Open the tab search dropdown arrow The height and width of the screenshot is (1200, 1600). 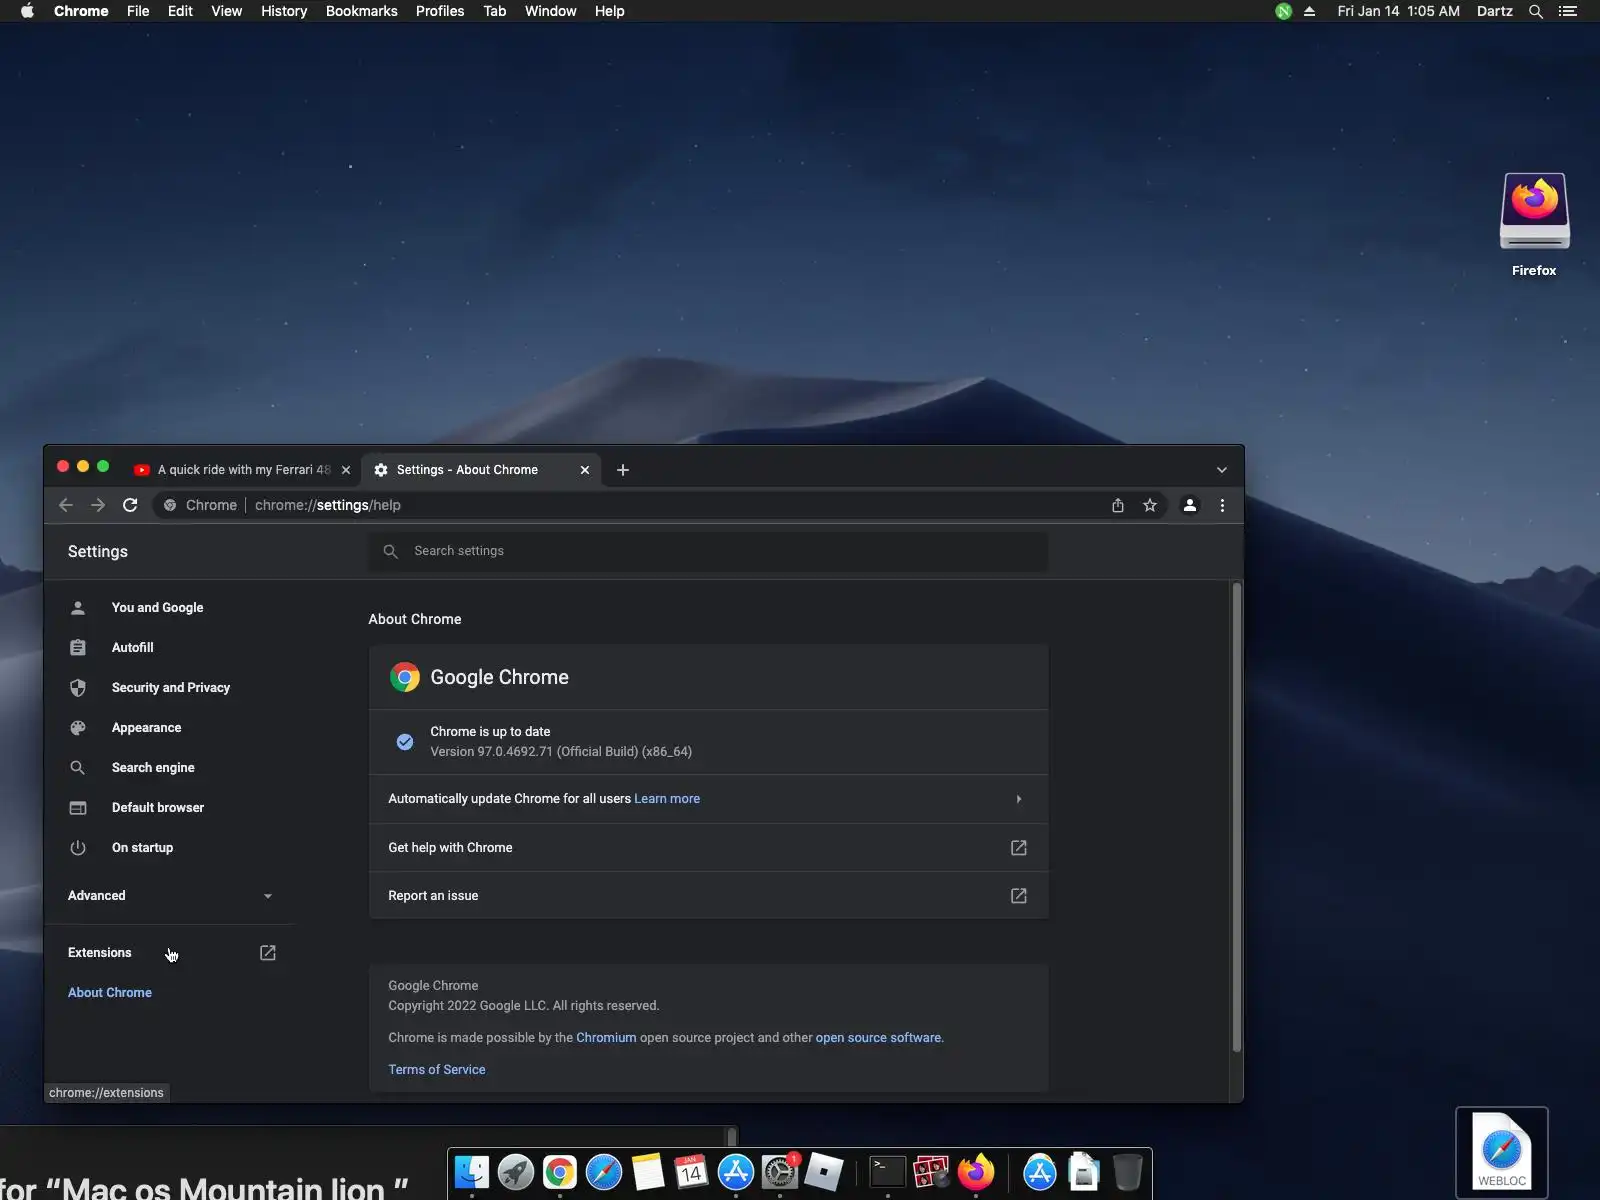(1222, 470)
